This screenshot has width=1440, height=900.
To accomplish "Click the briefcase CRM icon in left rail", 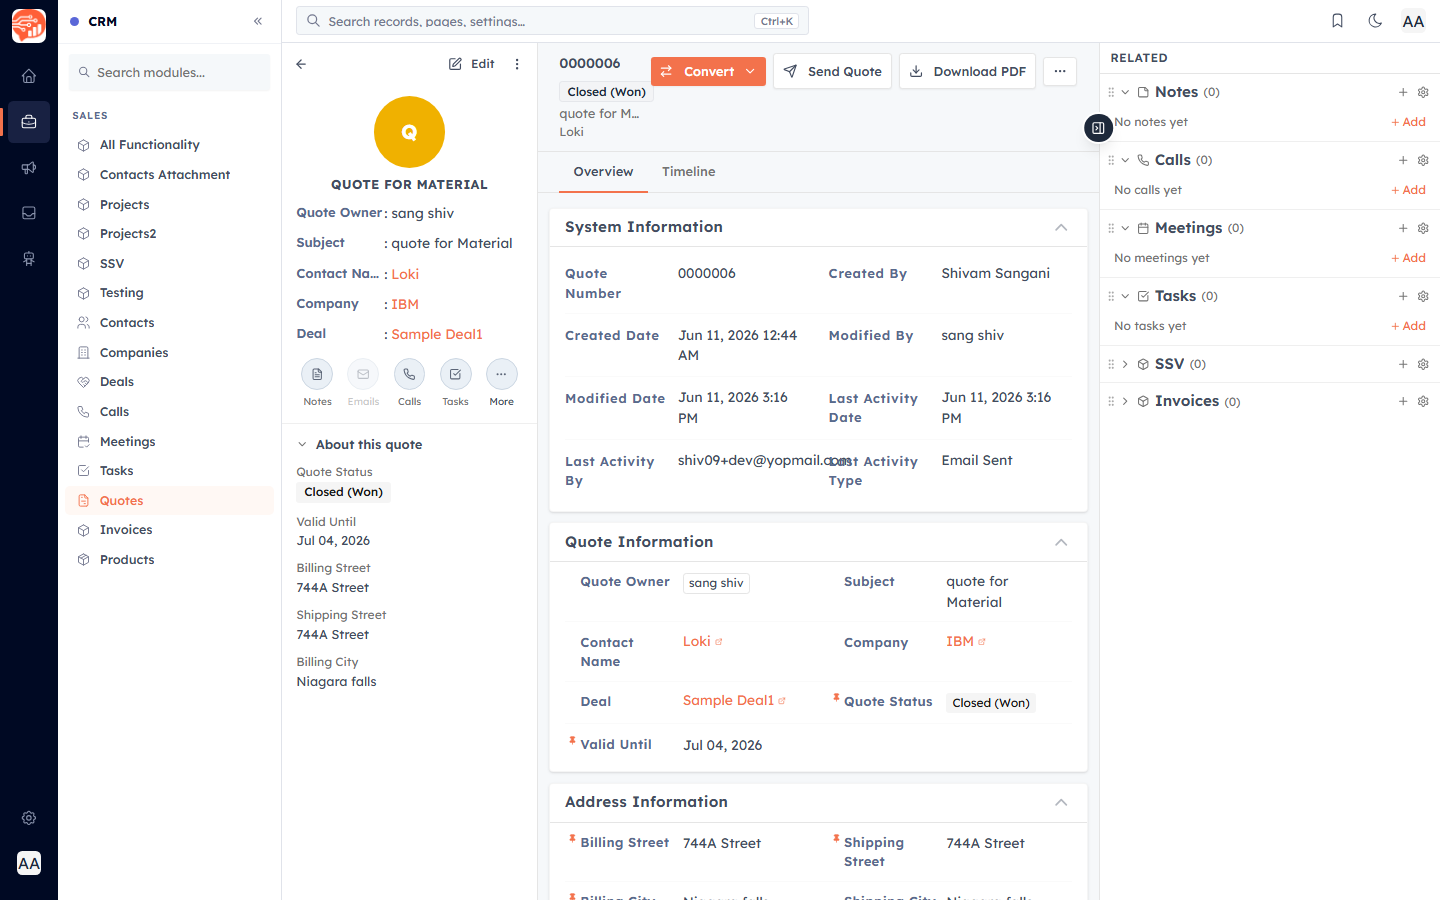I will 29,122.
